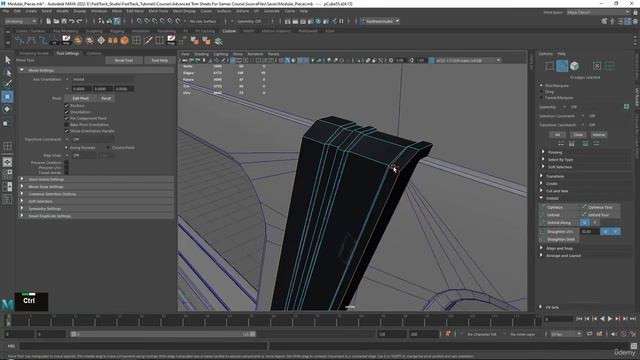Click the orange sphere shelf icon

pyautogui.click(x=78, y=40)
